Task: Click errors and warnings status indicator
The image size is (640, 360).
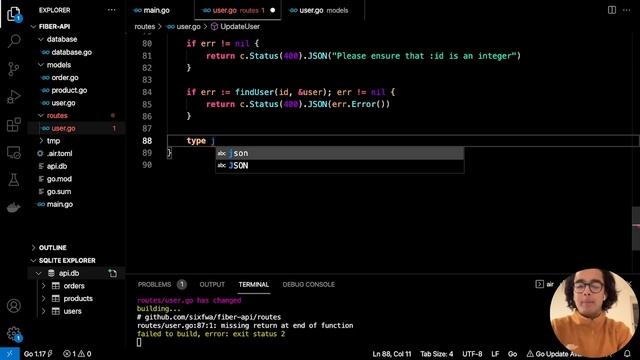Action: [x=77, y=354]
